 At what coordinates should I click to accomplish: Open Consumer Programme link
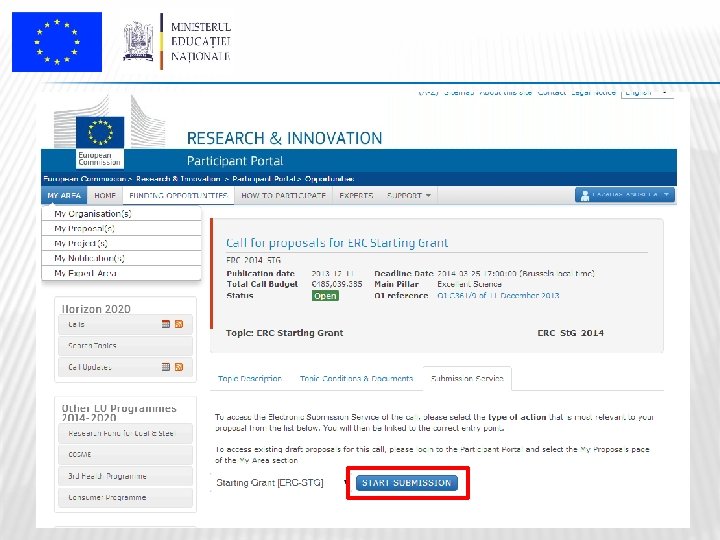(x=125, y=497)
